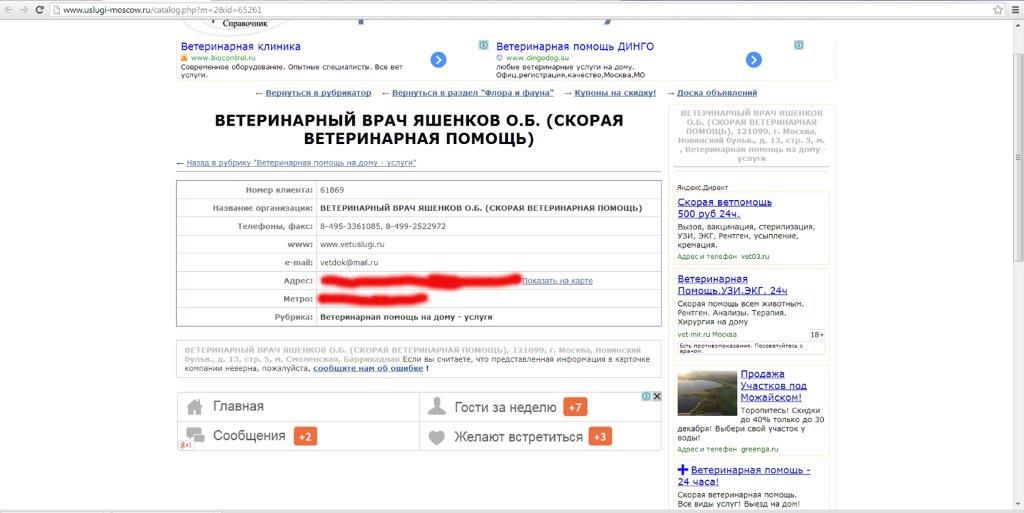1024x513 pixels.
Task: Open the Ветеринарная клиника ad title
Action: click(241, 46)
